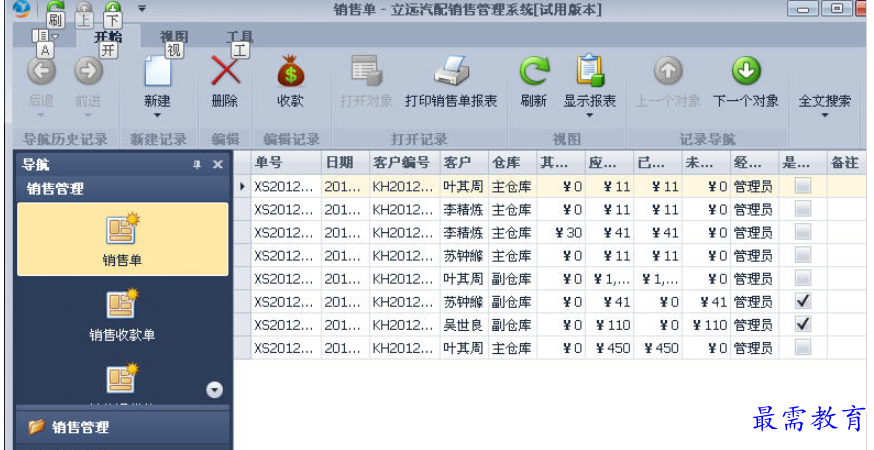This screenshot has height=450, width=874.
Task: Switch to the 工具 ribbon tab
Action: (x=240, y=37)
